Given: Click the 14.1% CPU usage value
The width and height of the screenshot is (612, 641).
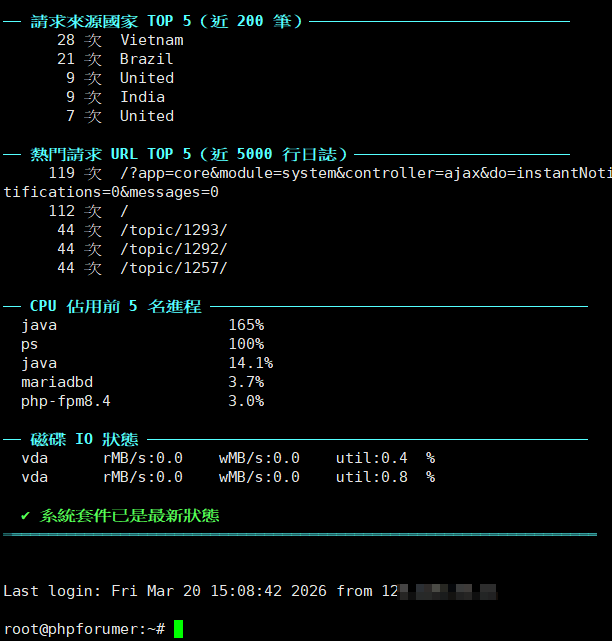Looking at the screenshot, I should (x=250, y=363).
